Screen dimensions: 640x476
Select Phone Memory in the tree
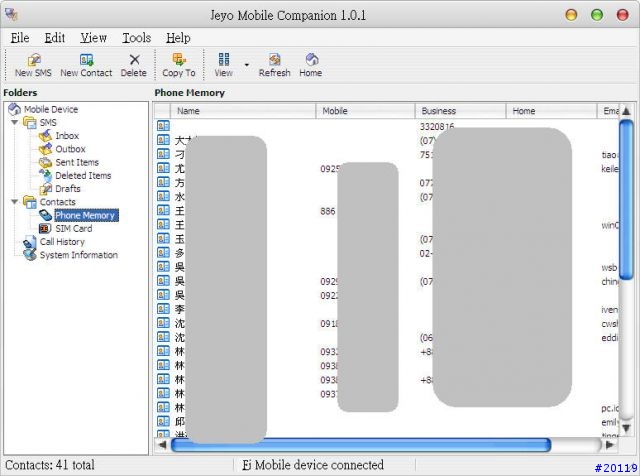pyautogui.click(x=87, y=215)
